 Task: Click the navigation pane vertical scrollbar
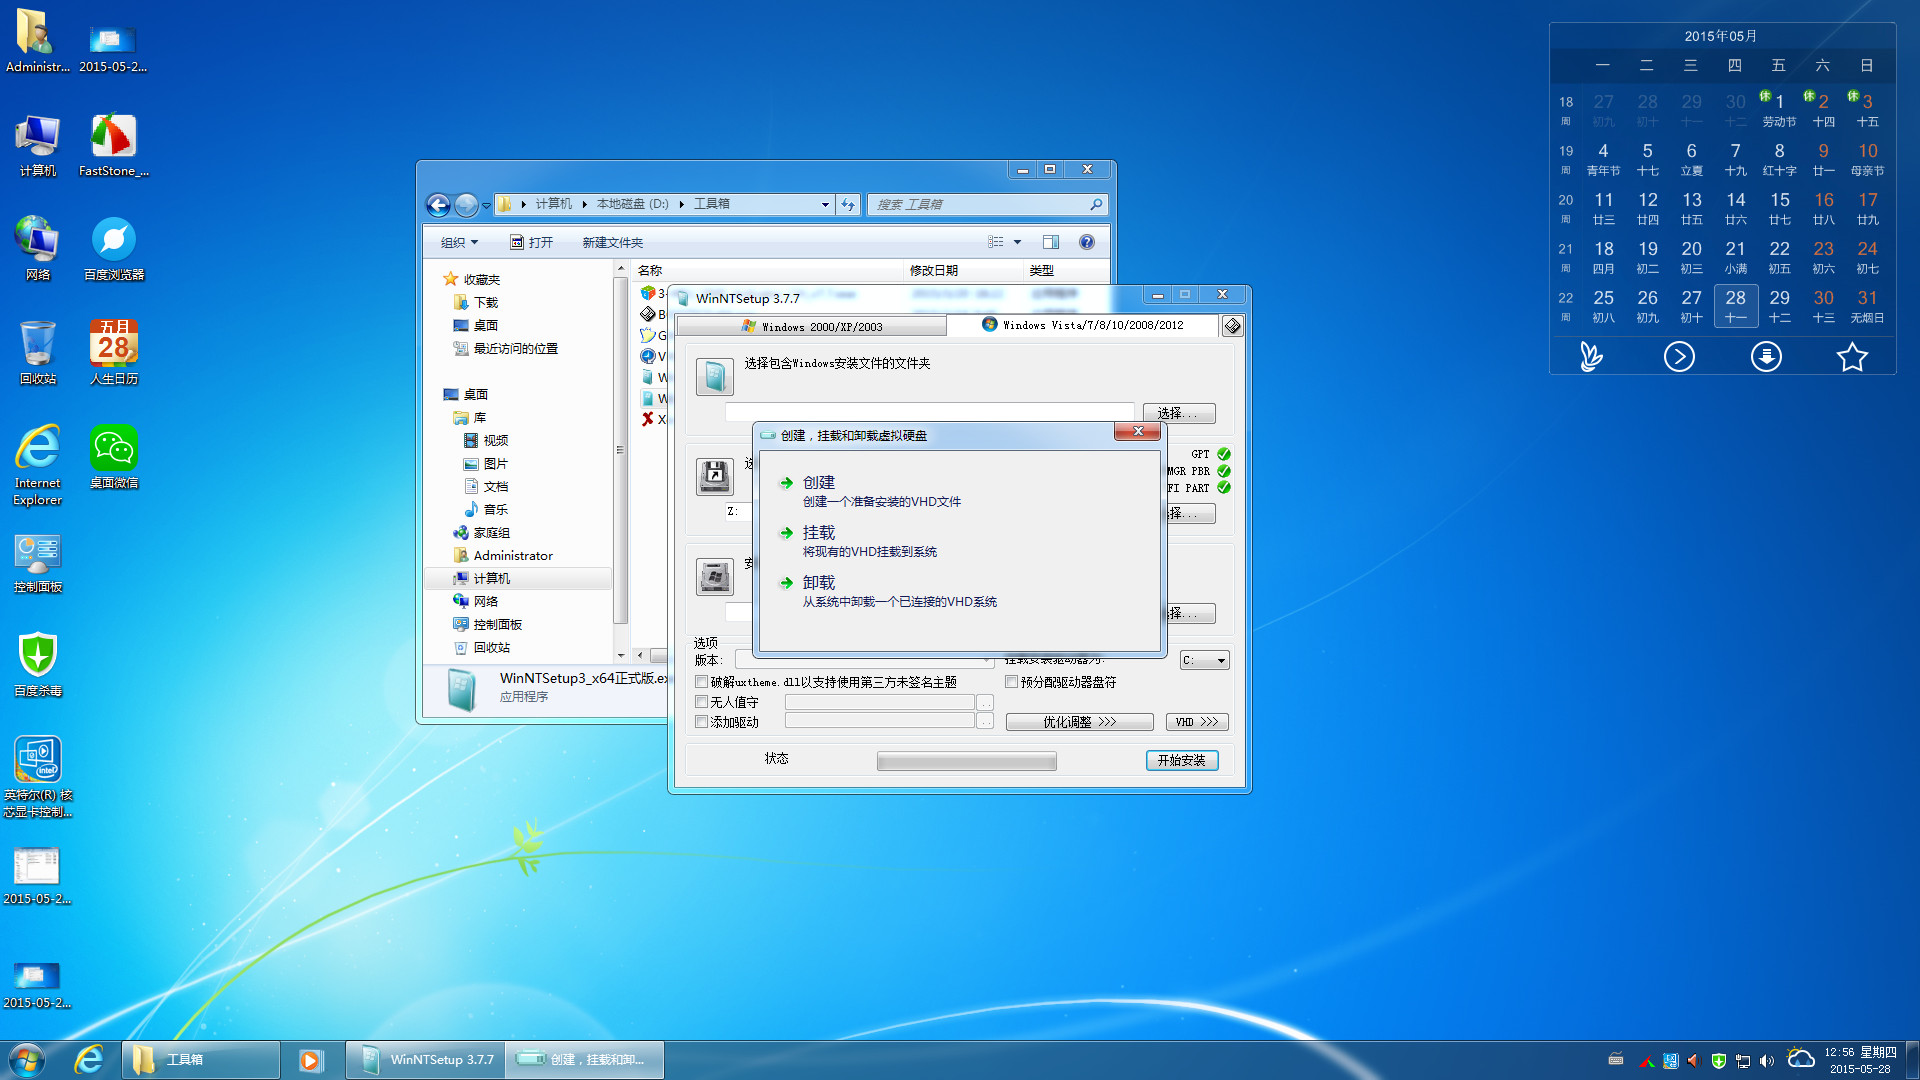click(x=620, y=450)
